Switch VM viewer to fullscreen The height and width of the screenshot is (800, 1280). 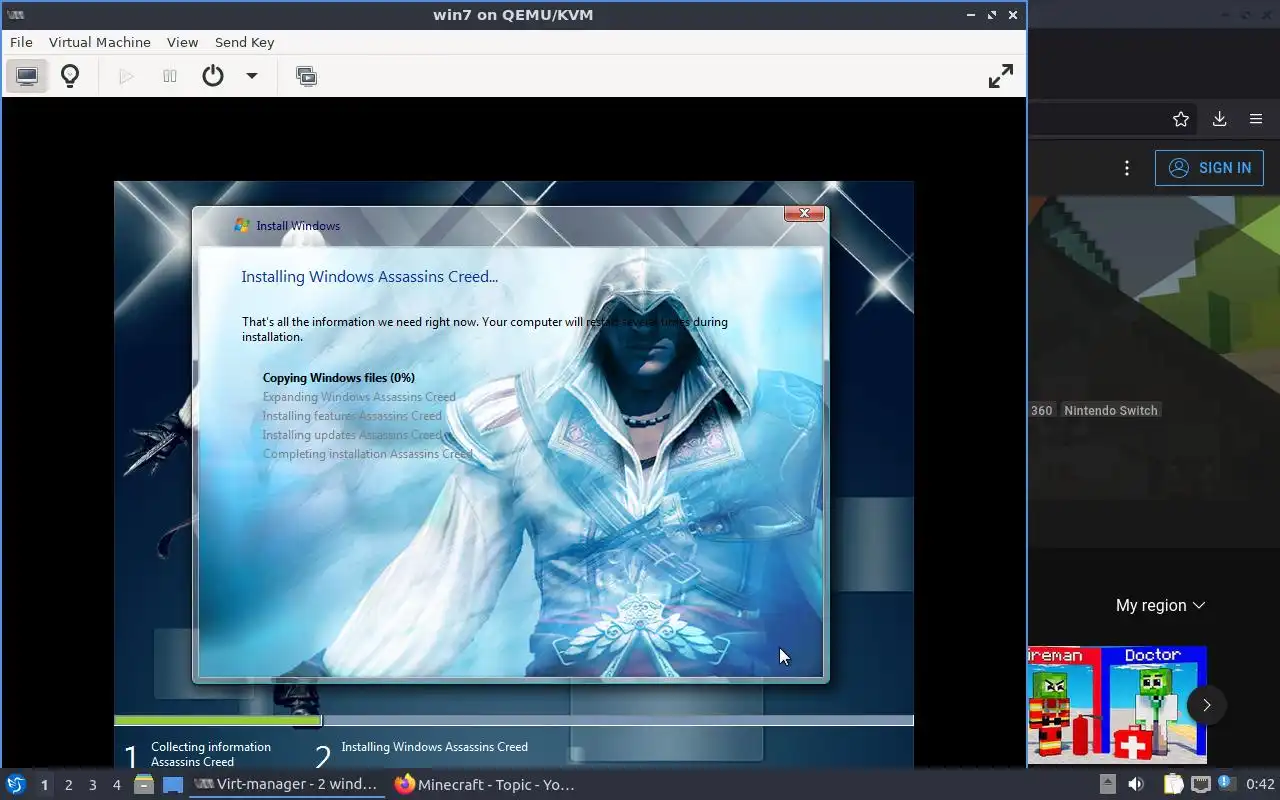1000,76
